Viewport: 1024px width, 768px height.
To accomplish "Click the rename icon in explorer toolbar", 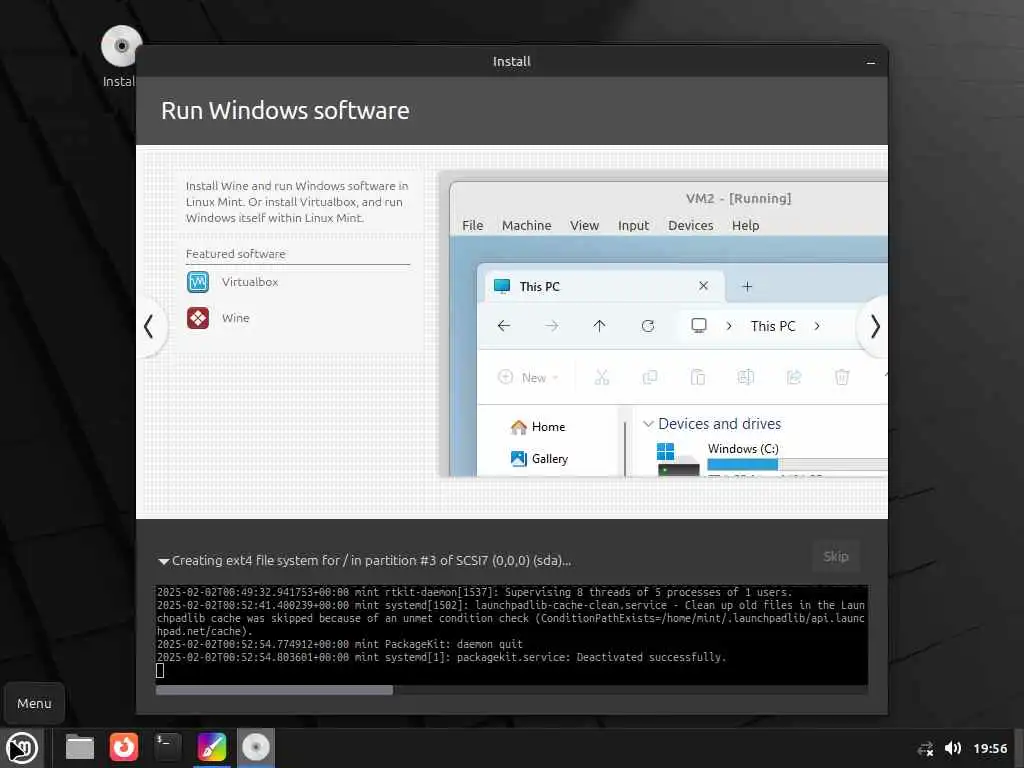I will (746, 377).
